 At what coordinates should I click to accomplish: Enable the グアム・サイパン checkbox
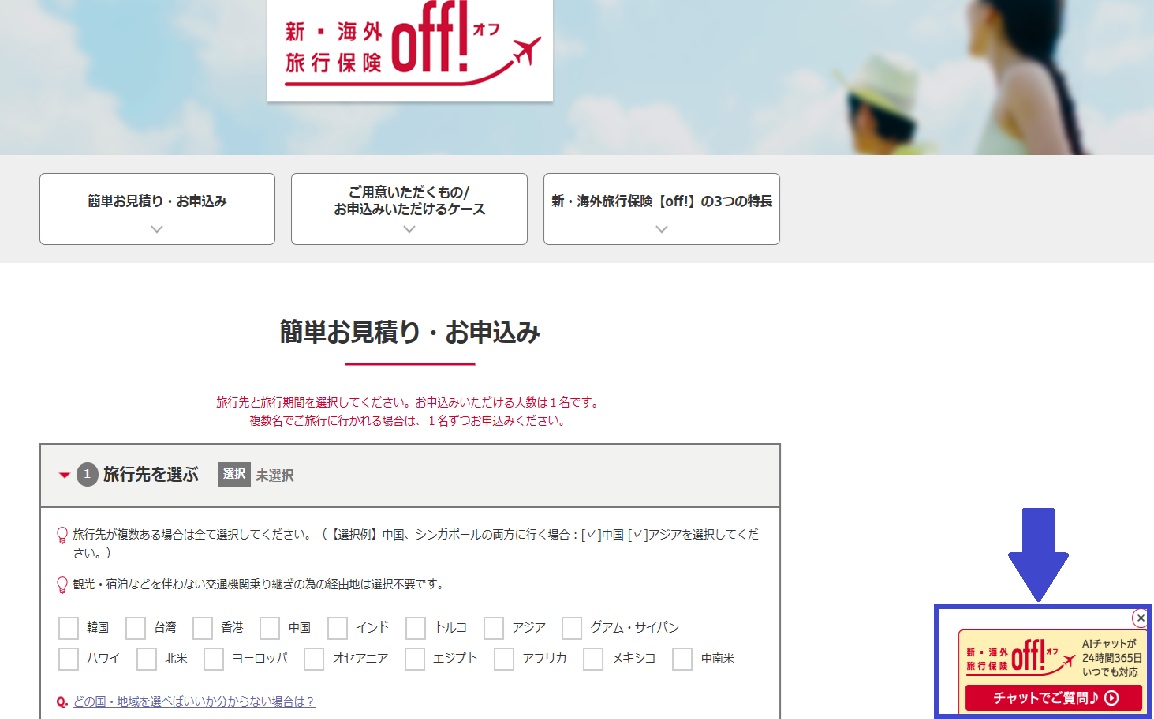click(572, 628)
